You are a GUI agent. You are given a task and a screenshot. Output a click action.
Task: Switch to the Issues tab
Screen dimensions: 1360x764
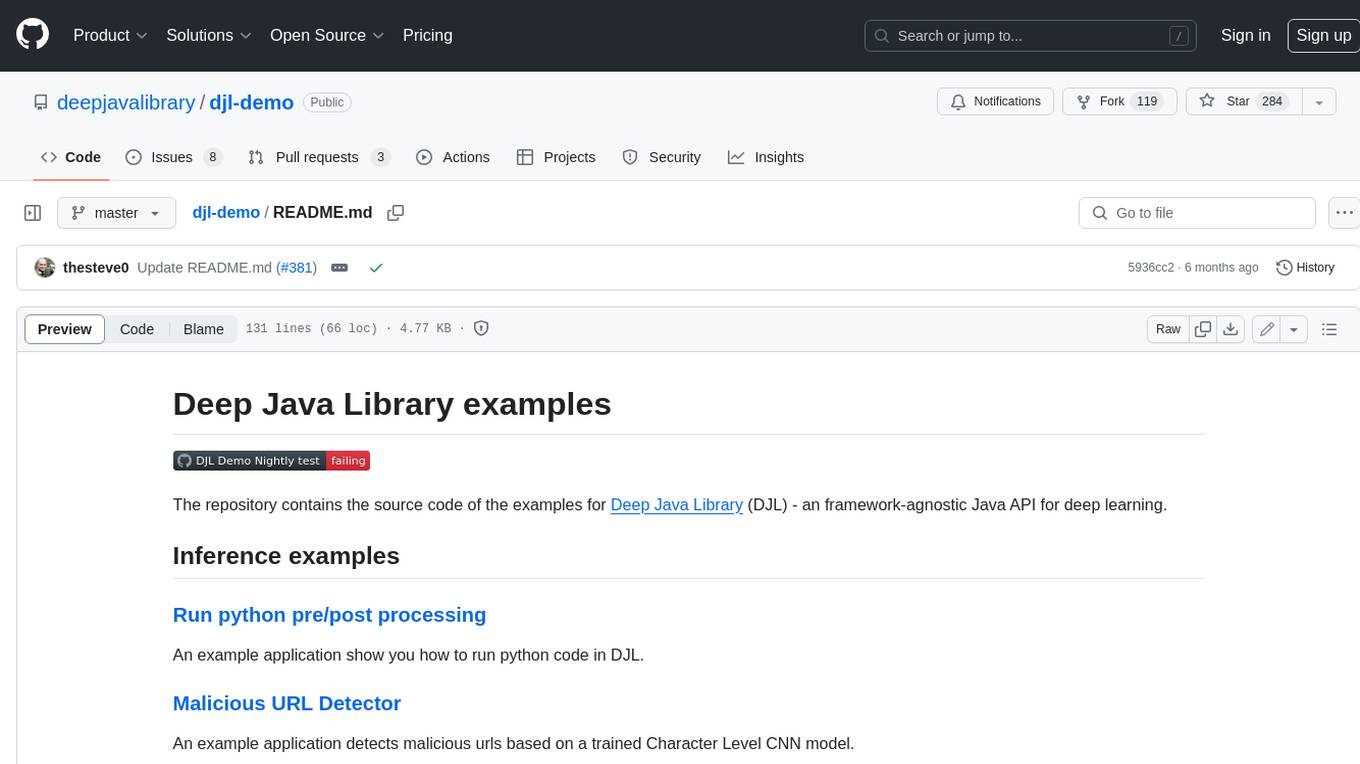[173, 157]
